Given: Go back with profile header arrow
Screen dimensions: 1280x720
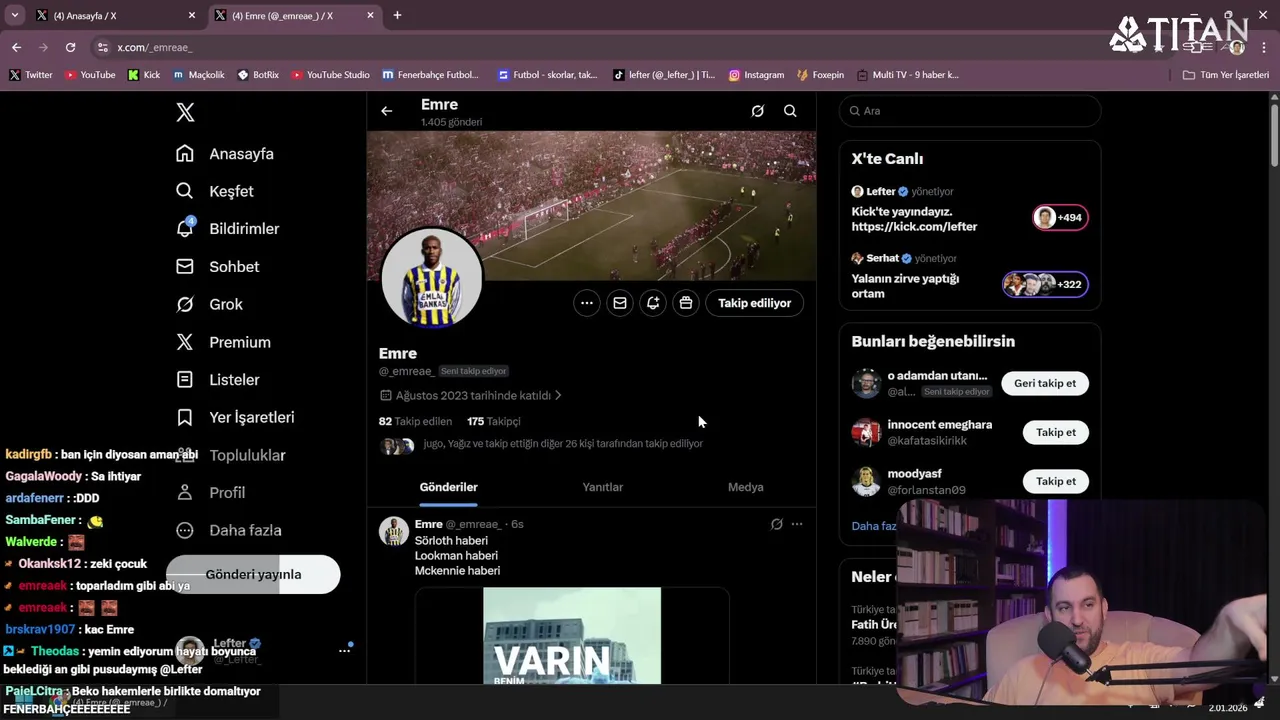Looking at the screenshot, I should click(387, 111).
